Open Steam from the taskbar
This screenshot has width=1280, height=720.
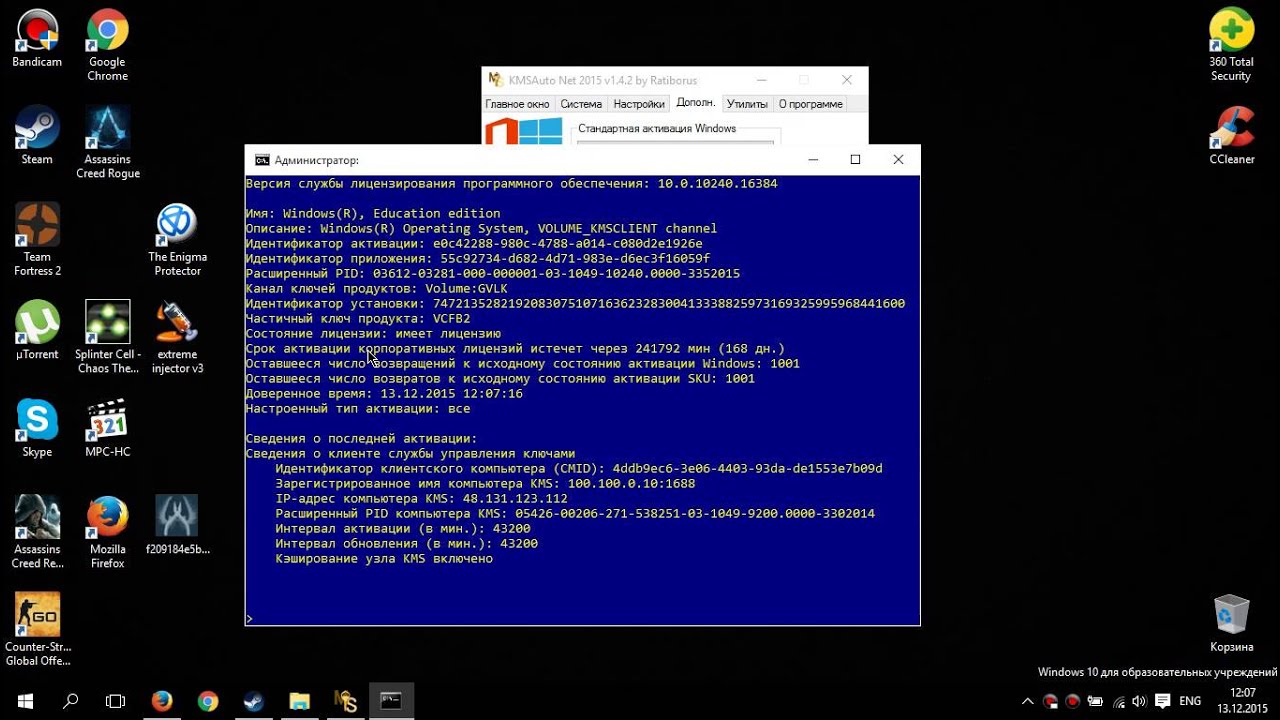coord(254,701)
